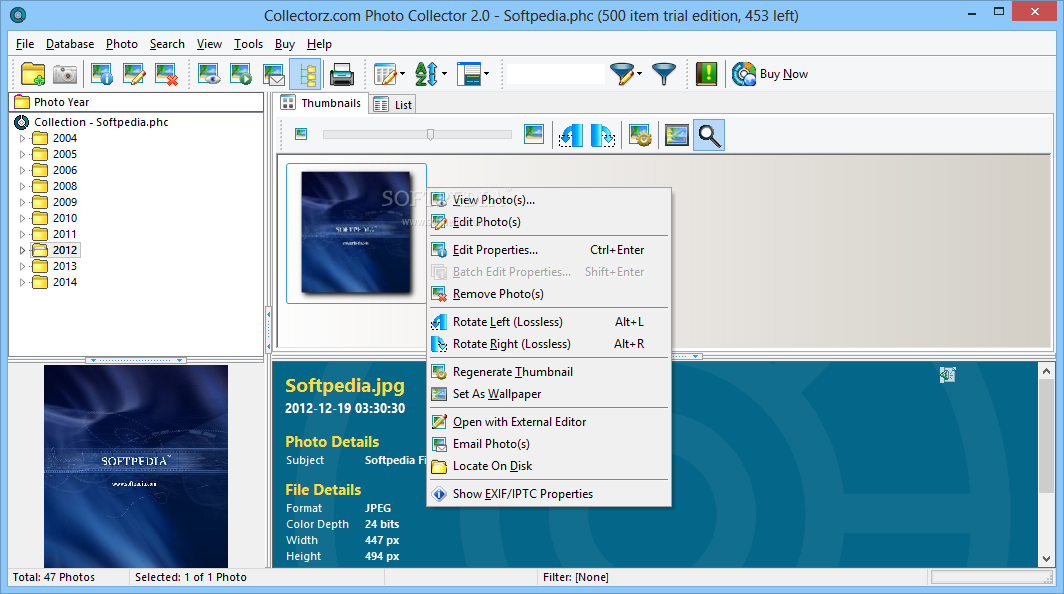Open the Buy menu
This screenshot has width=1064, height=594.
pos(285,44)
